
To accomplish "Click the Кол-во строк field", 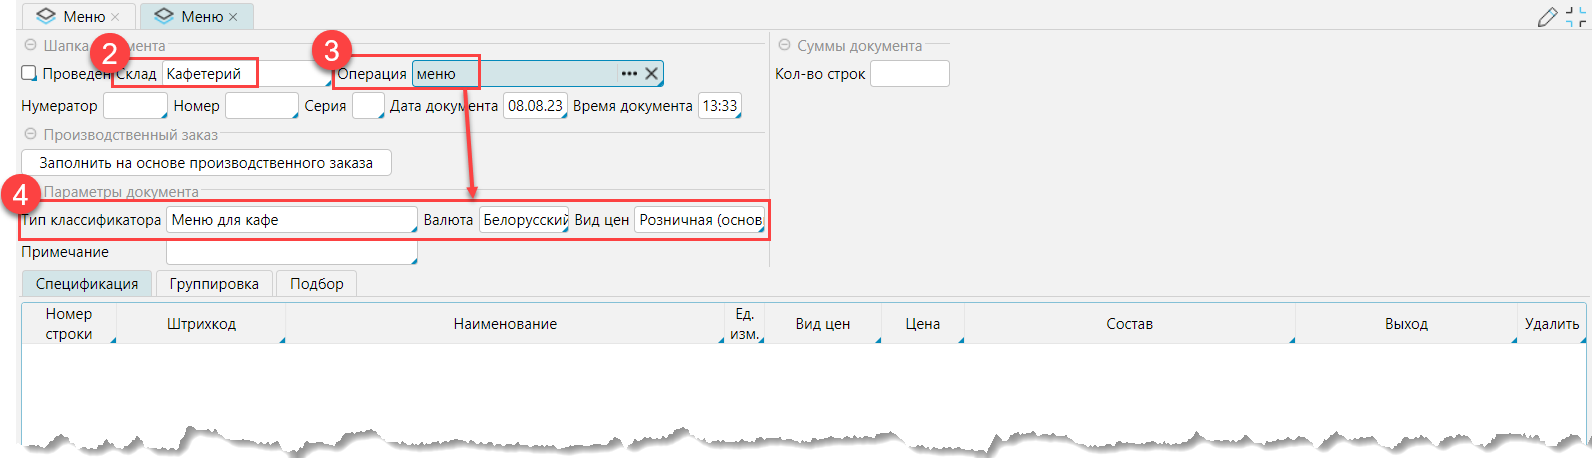I will coord(909,74).
